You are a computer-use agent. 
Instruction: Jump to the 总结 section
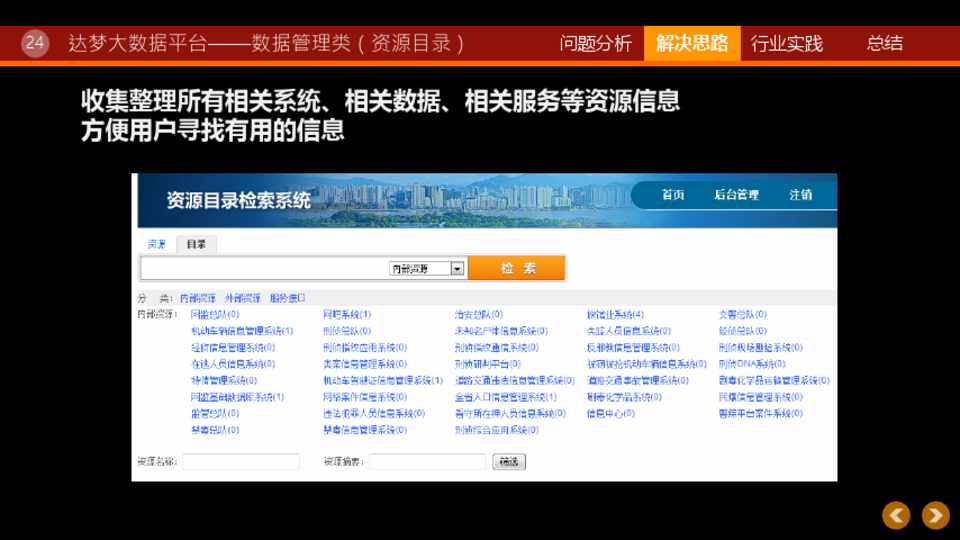click(x=884, y=43)
